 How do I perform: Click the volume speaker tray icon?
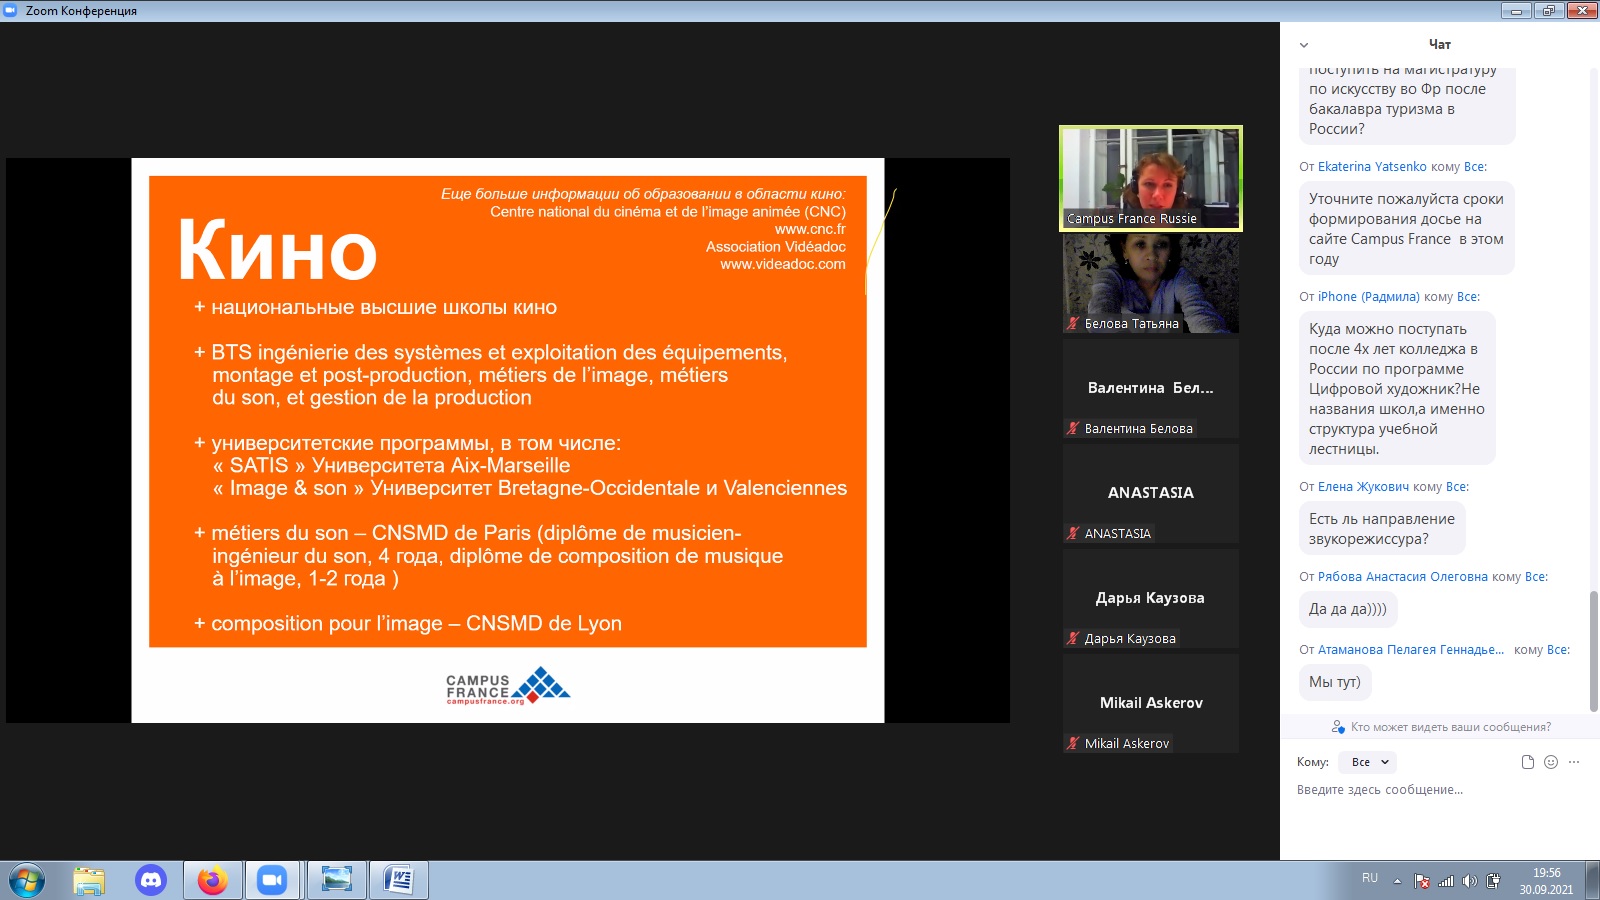[x=1469, y=881]
